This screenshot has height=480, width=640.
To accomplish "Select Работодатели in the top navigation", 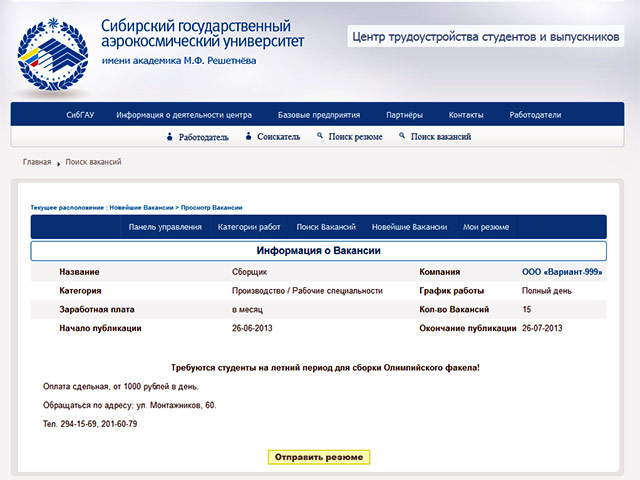I will 535,115.
